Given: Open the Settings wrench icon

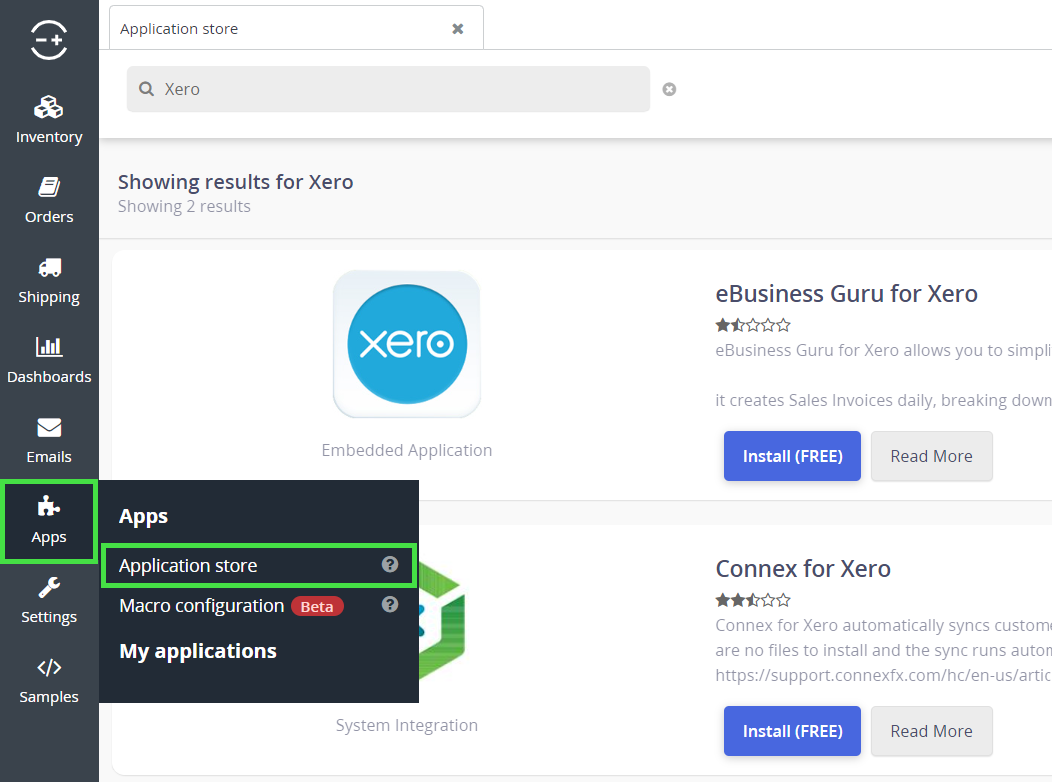Looking at the screenshot, I should pyautogui.click(x=49, y=588).
